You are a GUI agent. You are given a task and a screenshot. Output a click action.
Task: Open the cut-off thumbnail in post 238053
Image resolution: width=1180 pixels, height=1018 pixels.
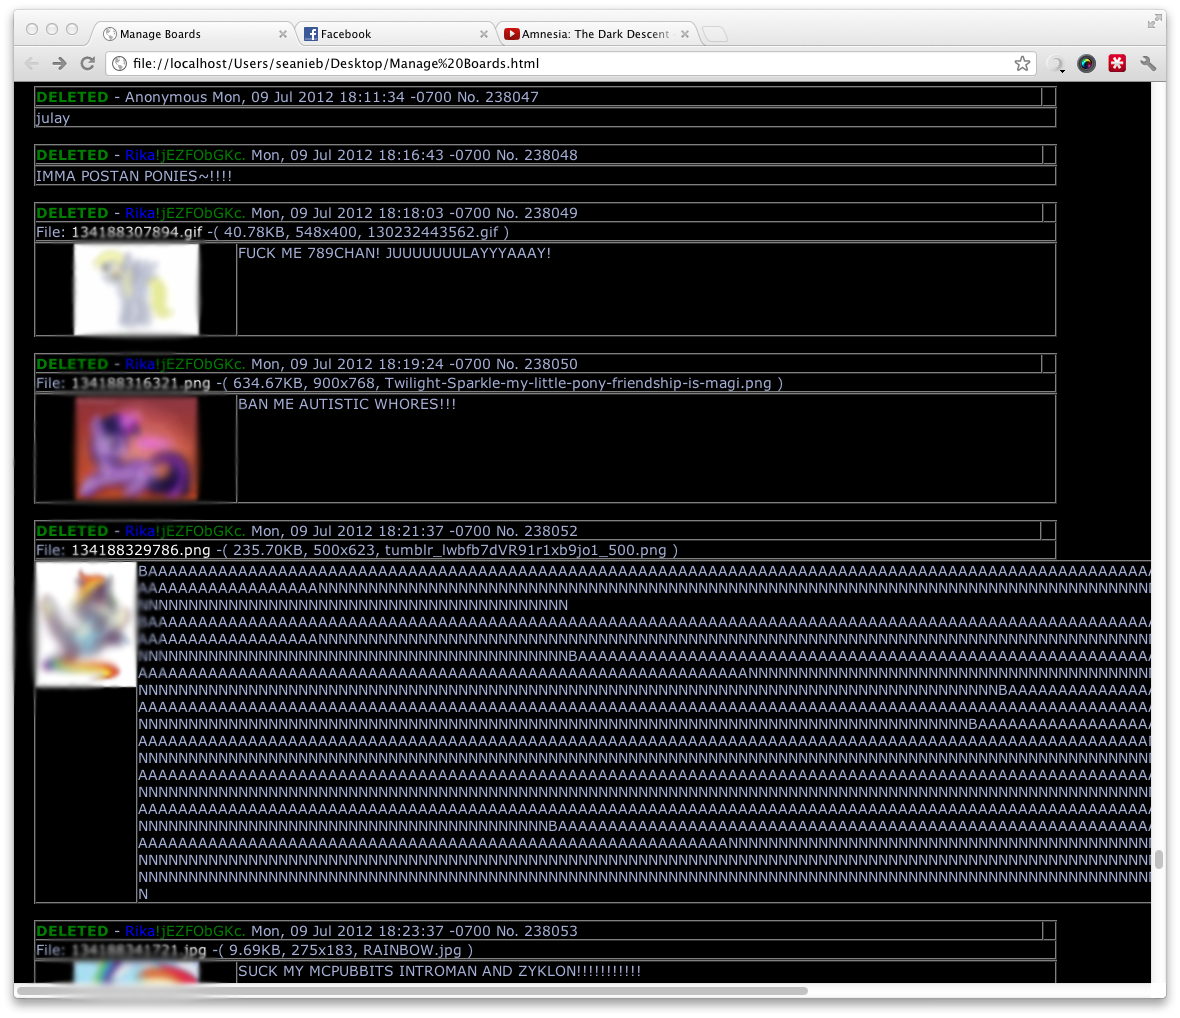pos(136,972)
